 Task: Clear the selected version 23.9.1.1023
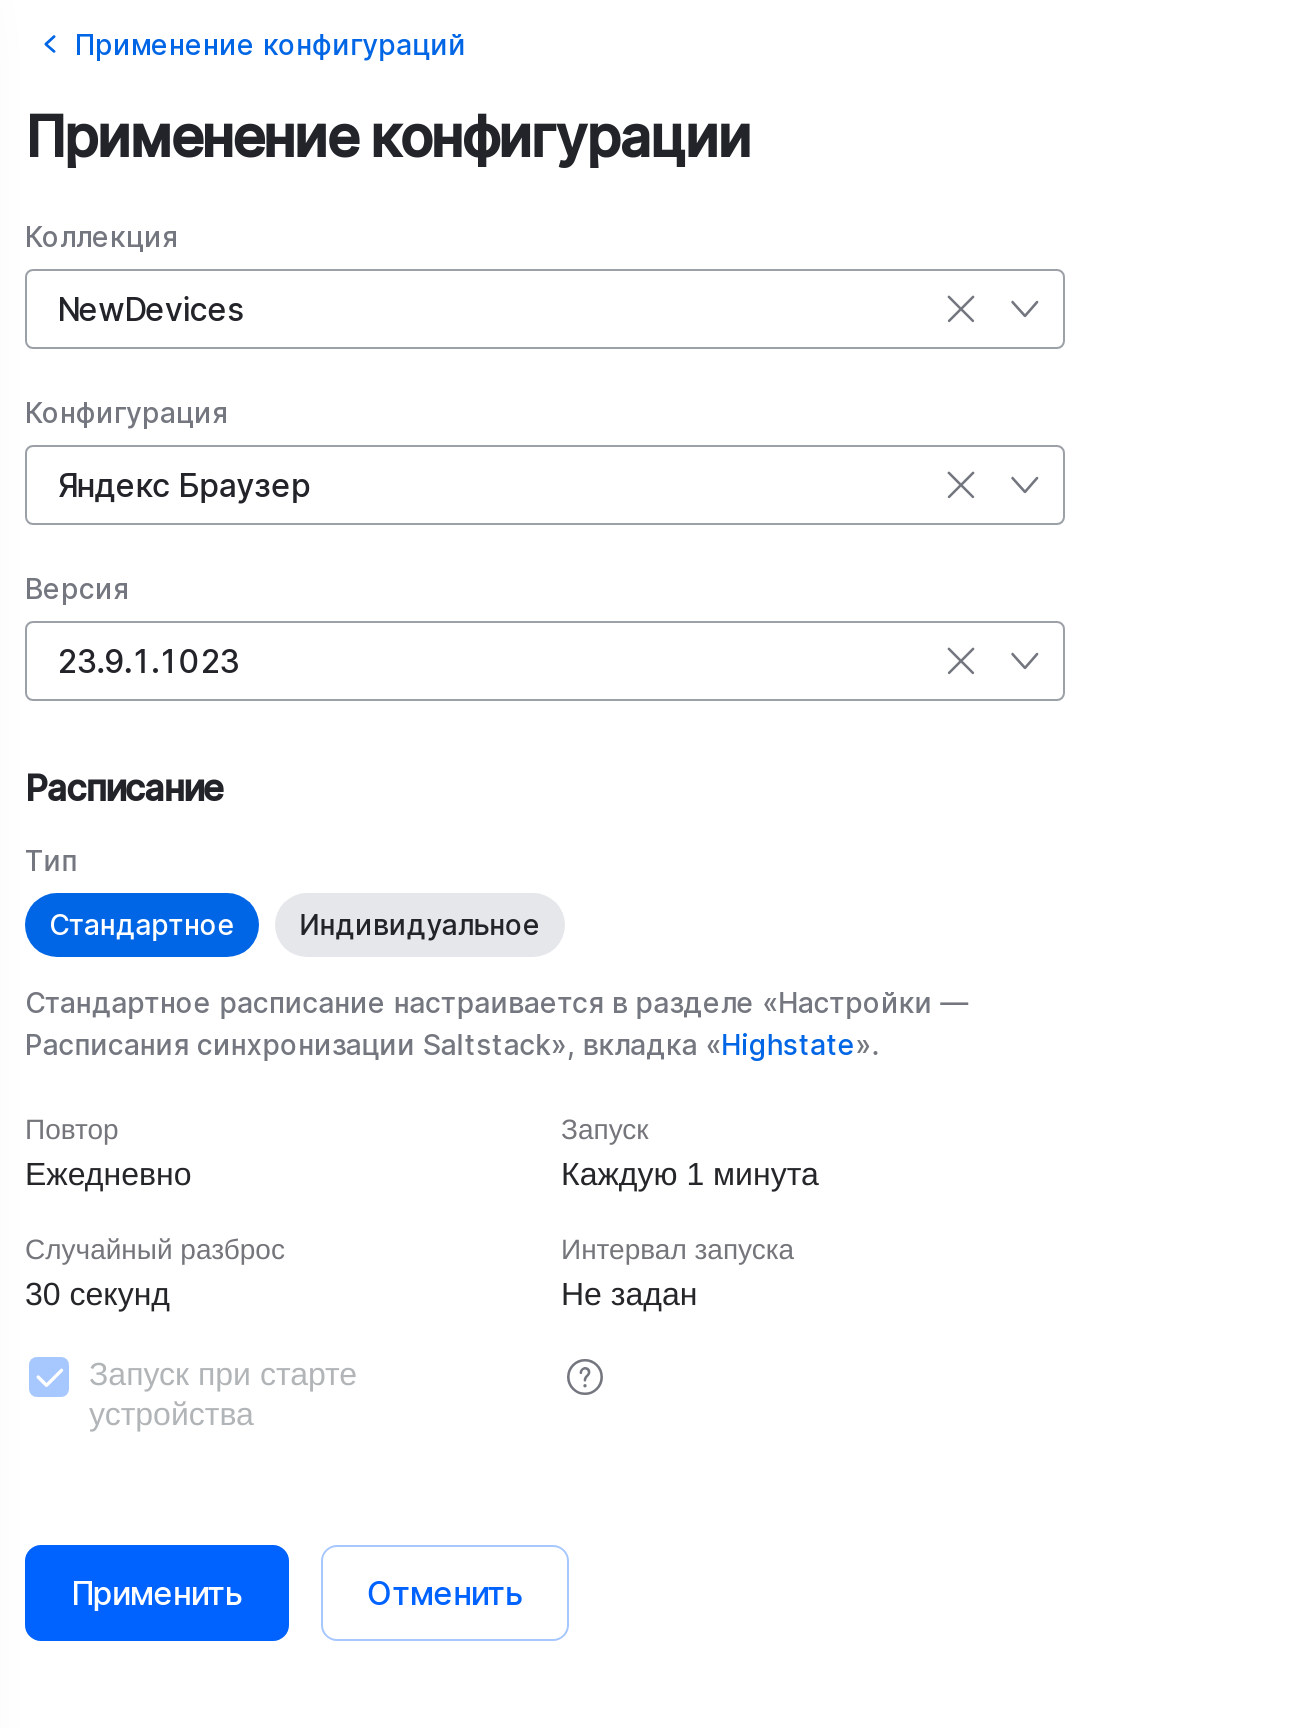point(959,661)
